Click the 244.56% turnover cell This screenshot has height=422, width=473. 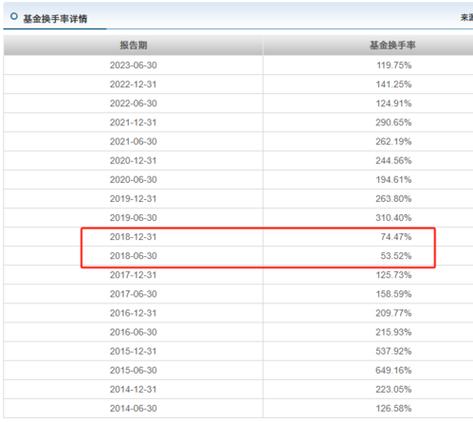(394, 160)
